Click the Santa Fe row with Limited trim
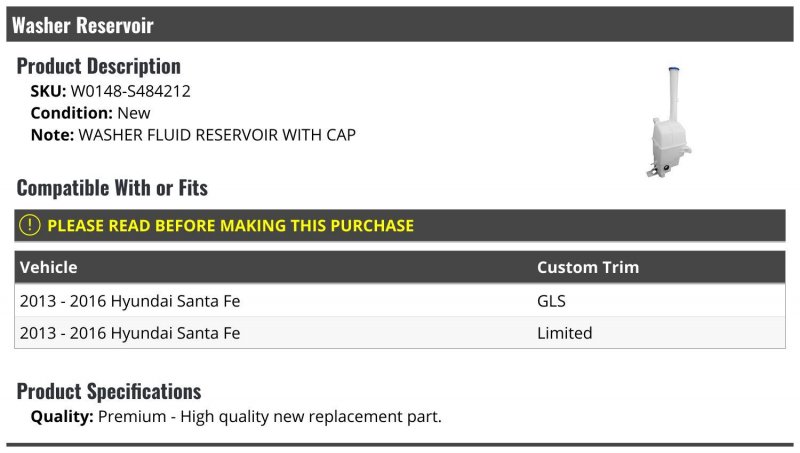 (x=400, y=333)
